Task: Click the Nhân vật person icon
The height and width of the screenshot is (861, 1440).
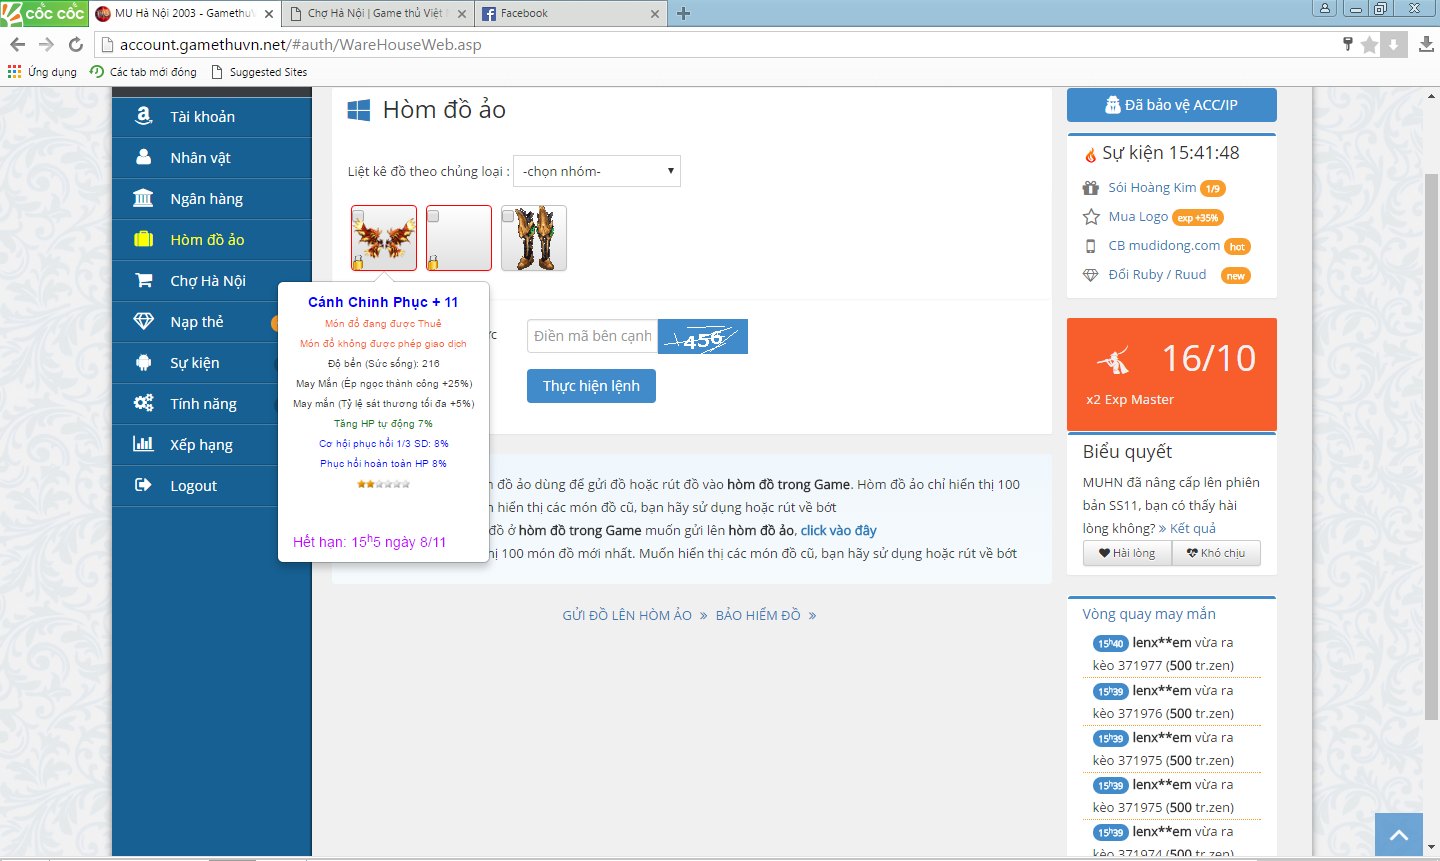Action: [x=143, y=157]
